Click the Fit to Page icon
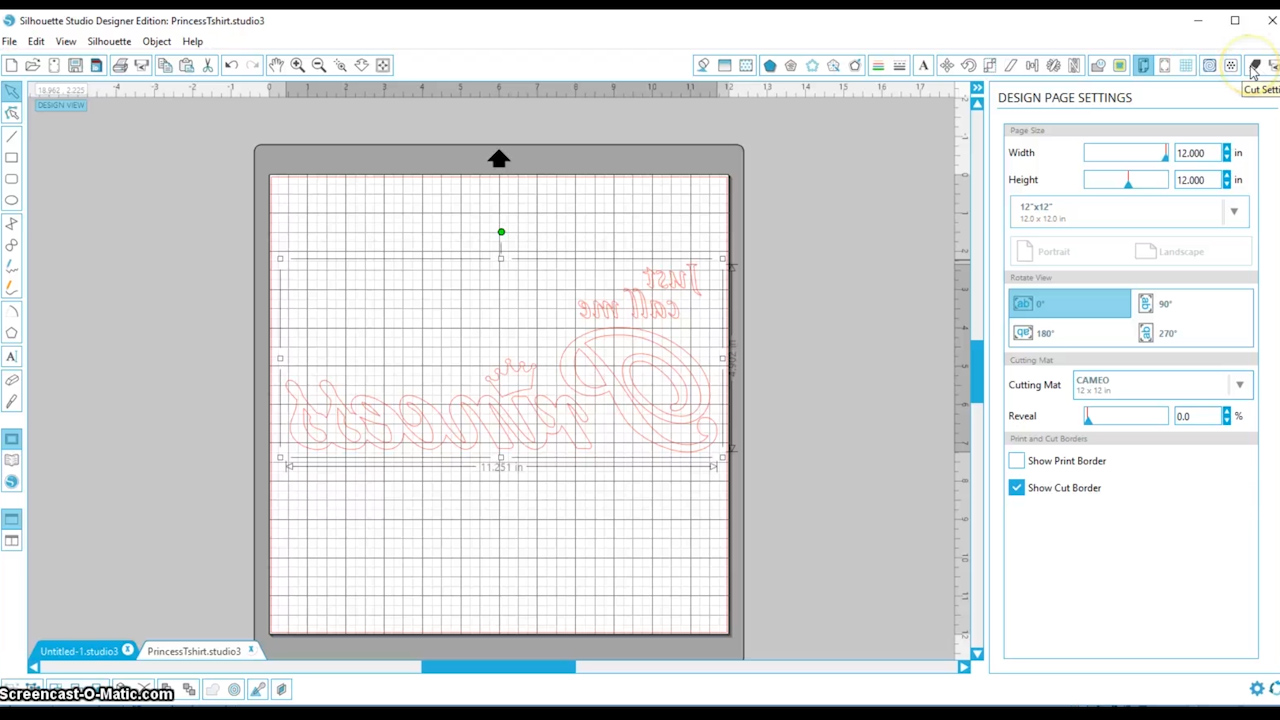The width and height of the screenshot is (1280, 720). pyautogui.click(x=383, y=65)
